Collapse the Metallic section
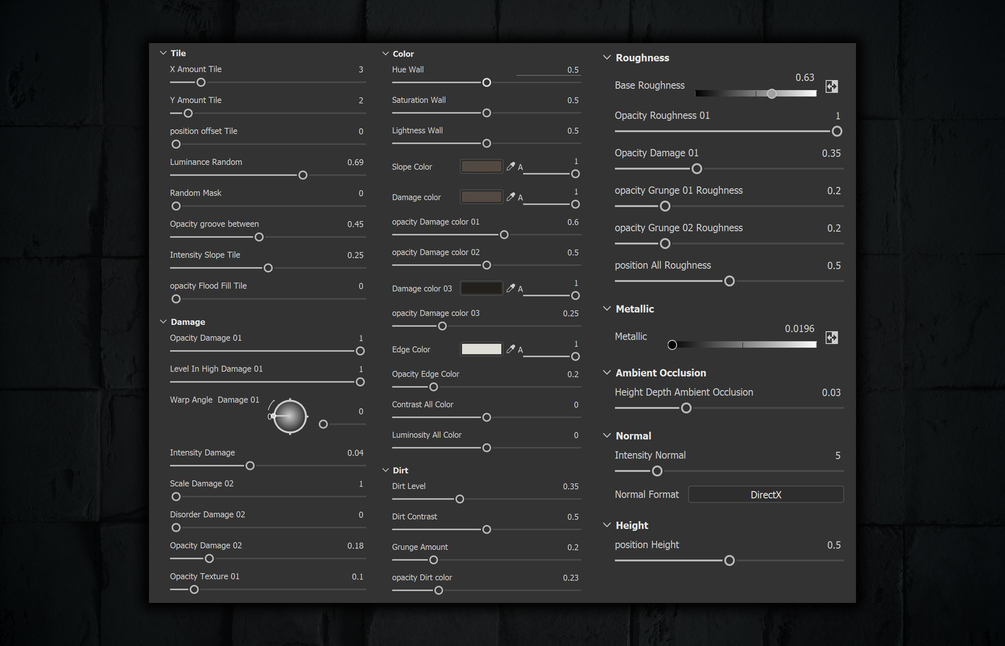The height and width of the screenshot is (646, 1005). pos(606,309)
